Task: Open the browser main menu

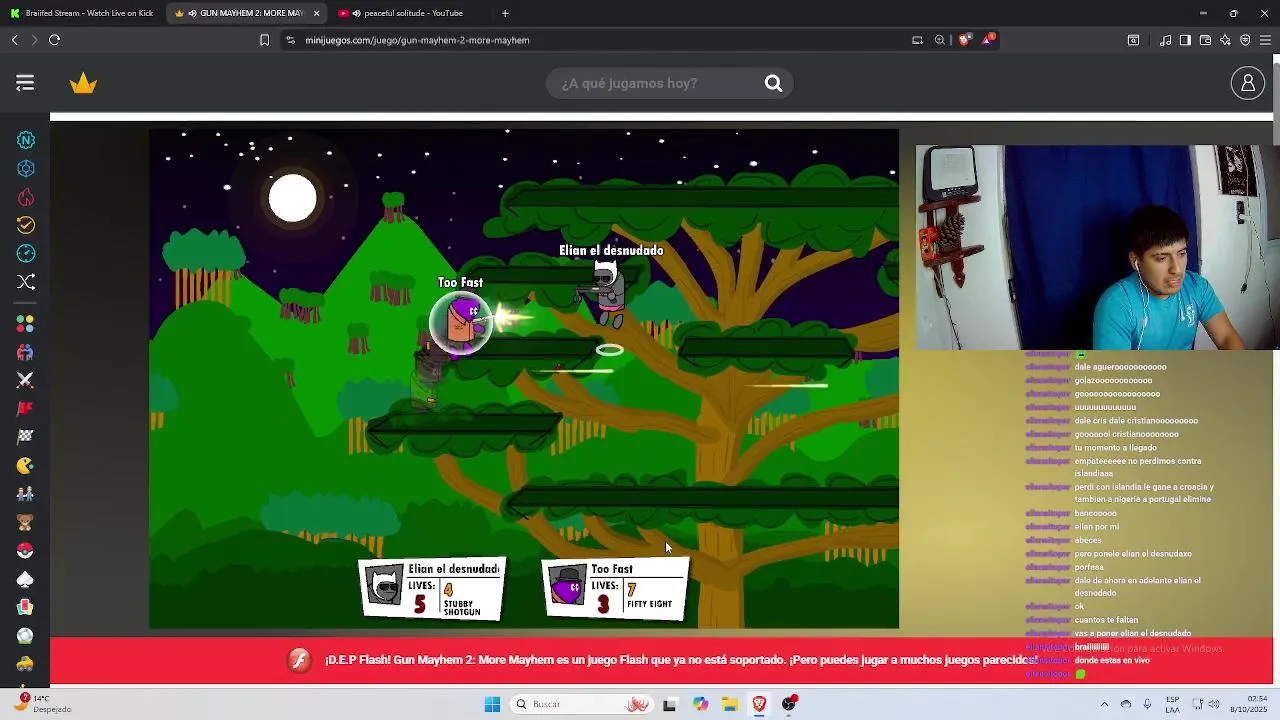Action: [1265, 40]
